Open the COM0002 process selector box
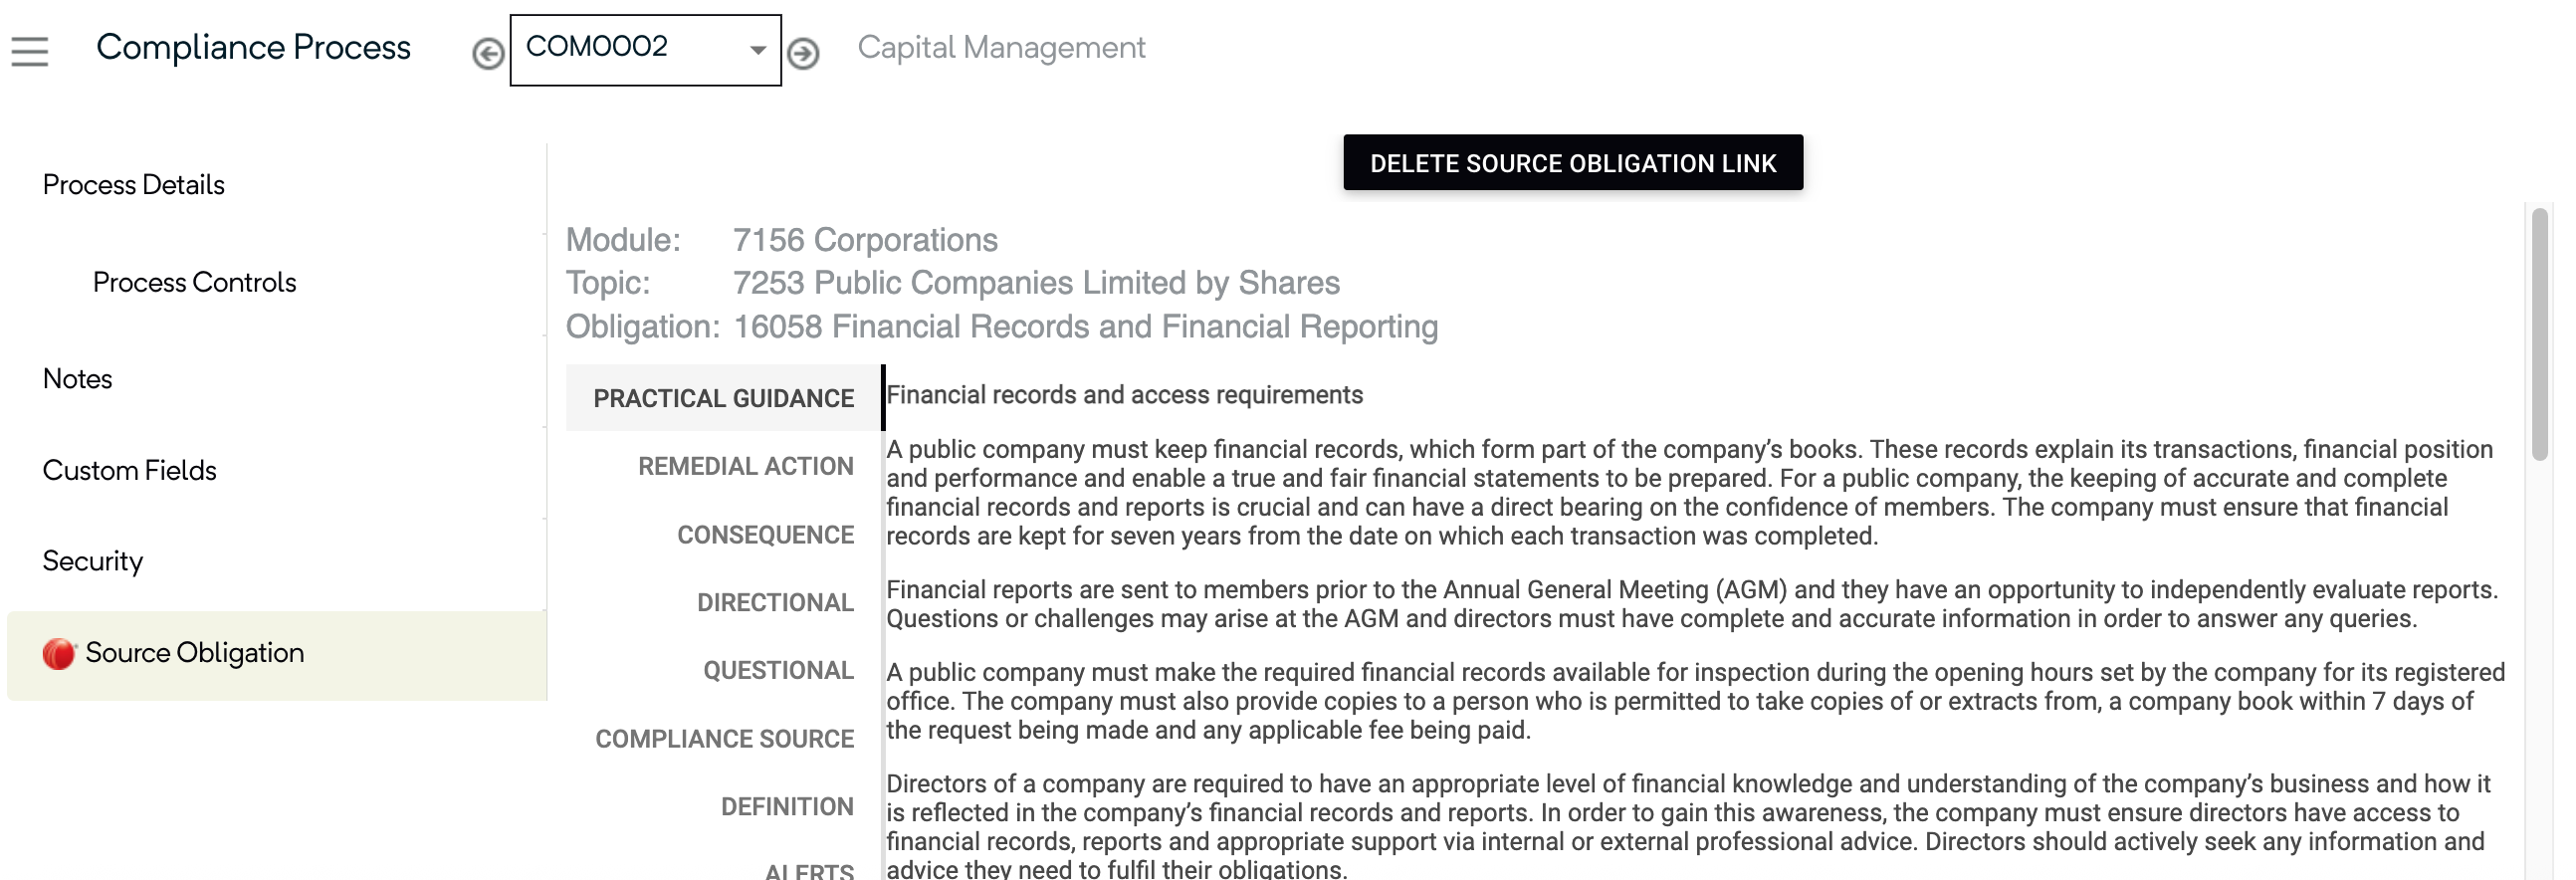 tap(645, 50)
